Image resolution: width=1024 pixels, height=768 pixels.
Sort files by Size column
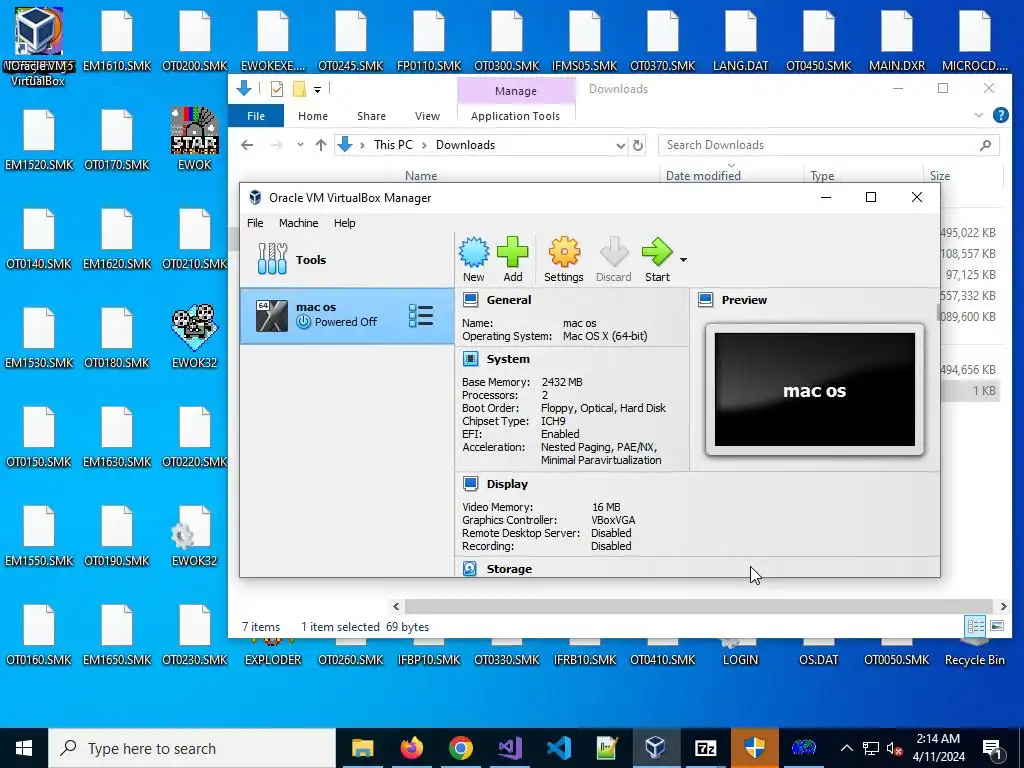[x=940, y=176]
